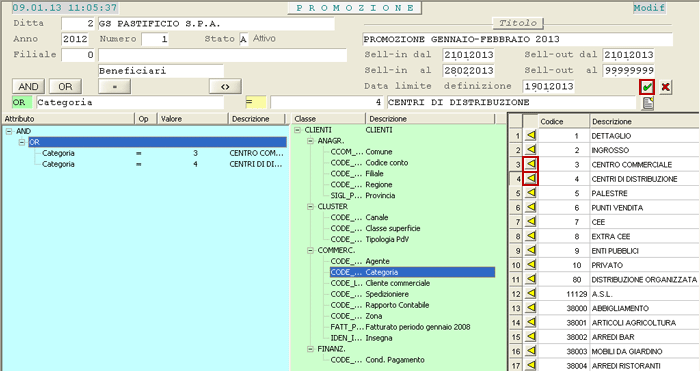The width and height of the screenshot is (700, 371).
Task: Pick PUNTI VENDITA with its arrow icon
Action: coord(530,207)
